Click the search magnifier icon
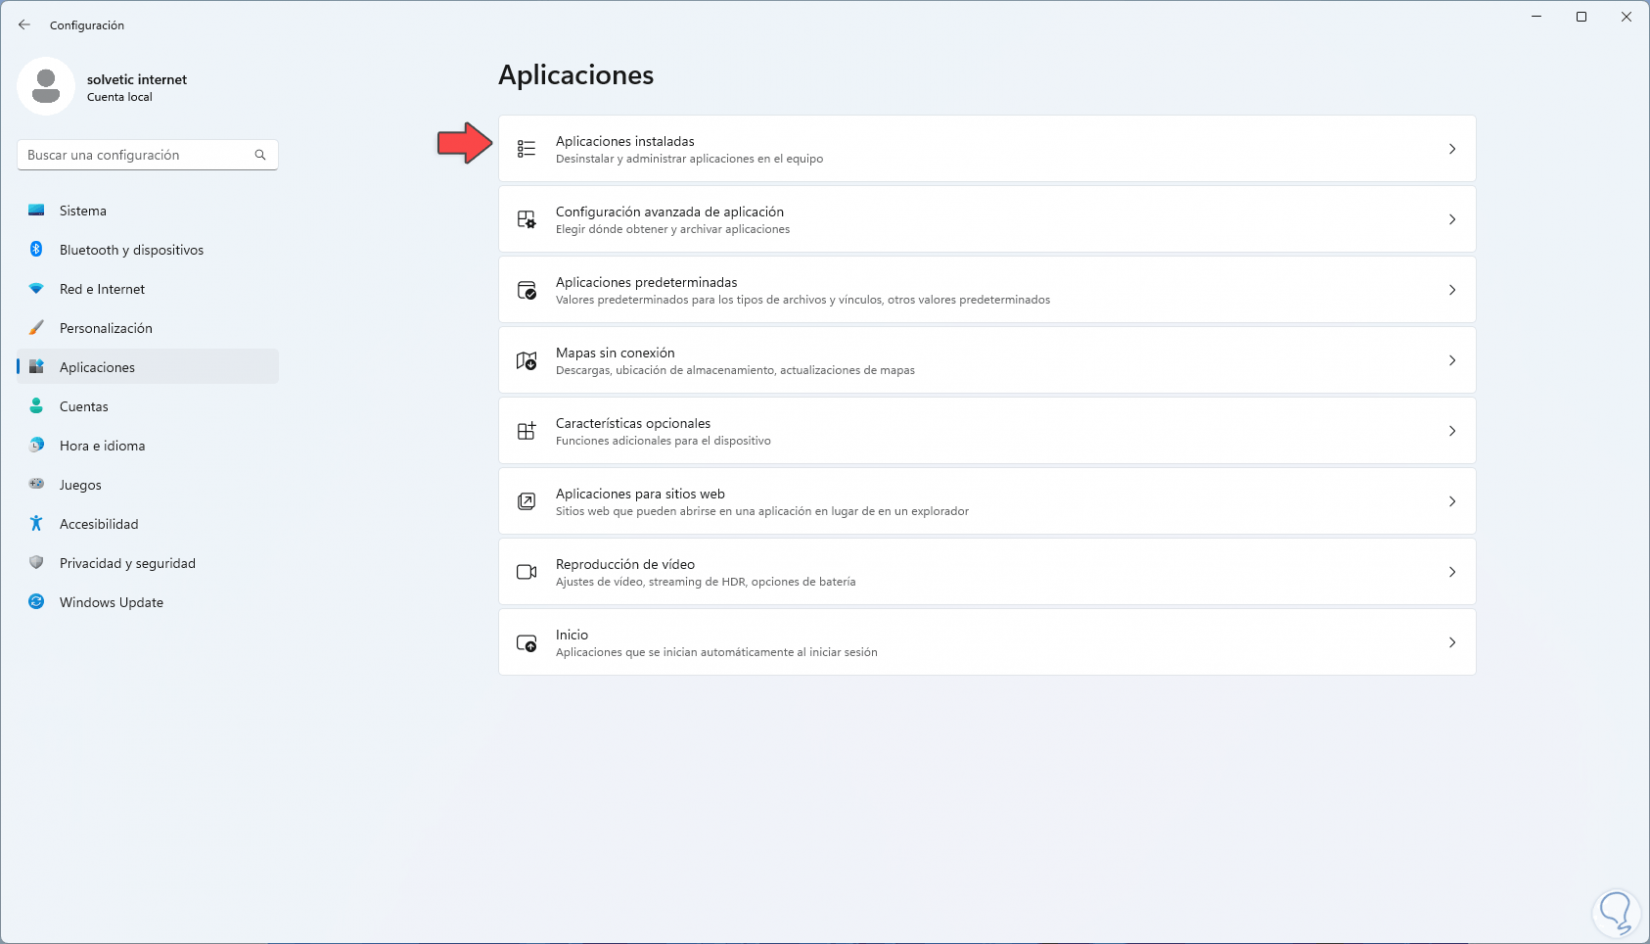Screen dimensions: 1650x944 [260, 155]
